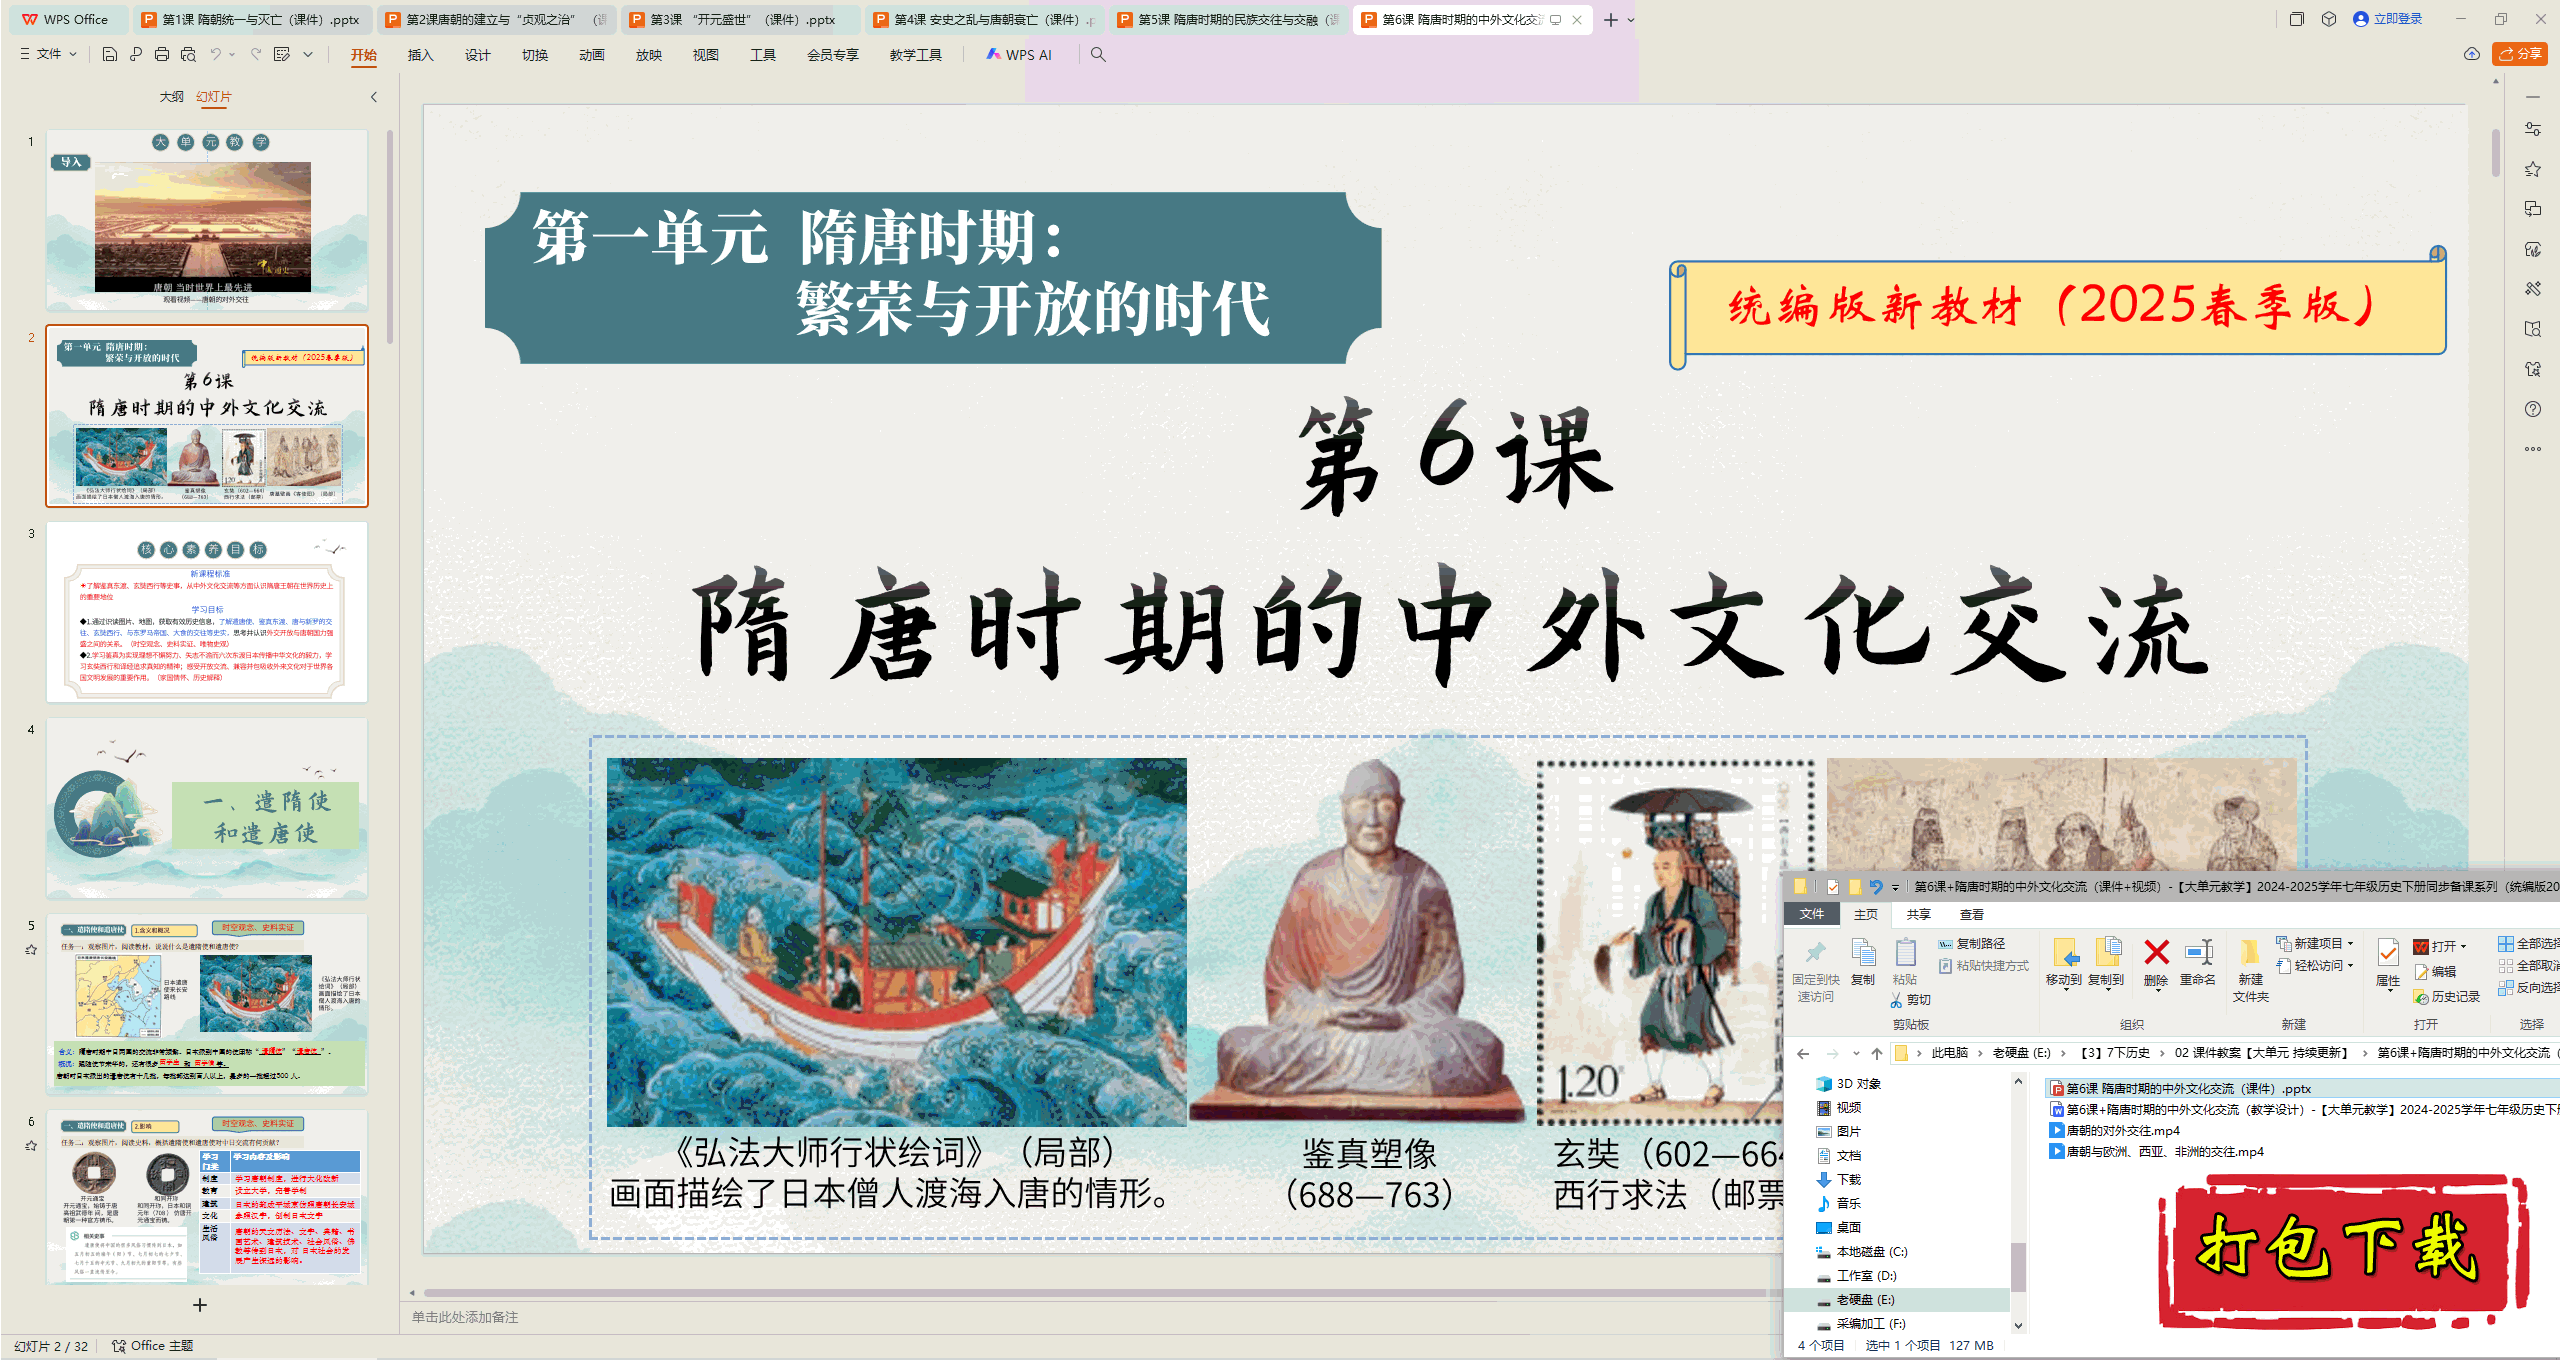Collapse the slide thumbnail panel chevron

(x=374, y=97)
